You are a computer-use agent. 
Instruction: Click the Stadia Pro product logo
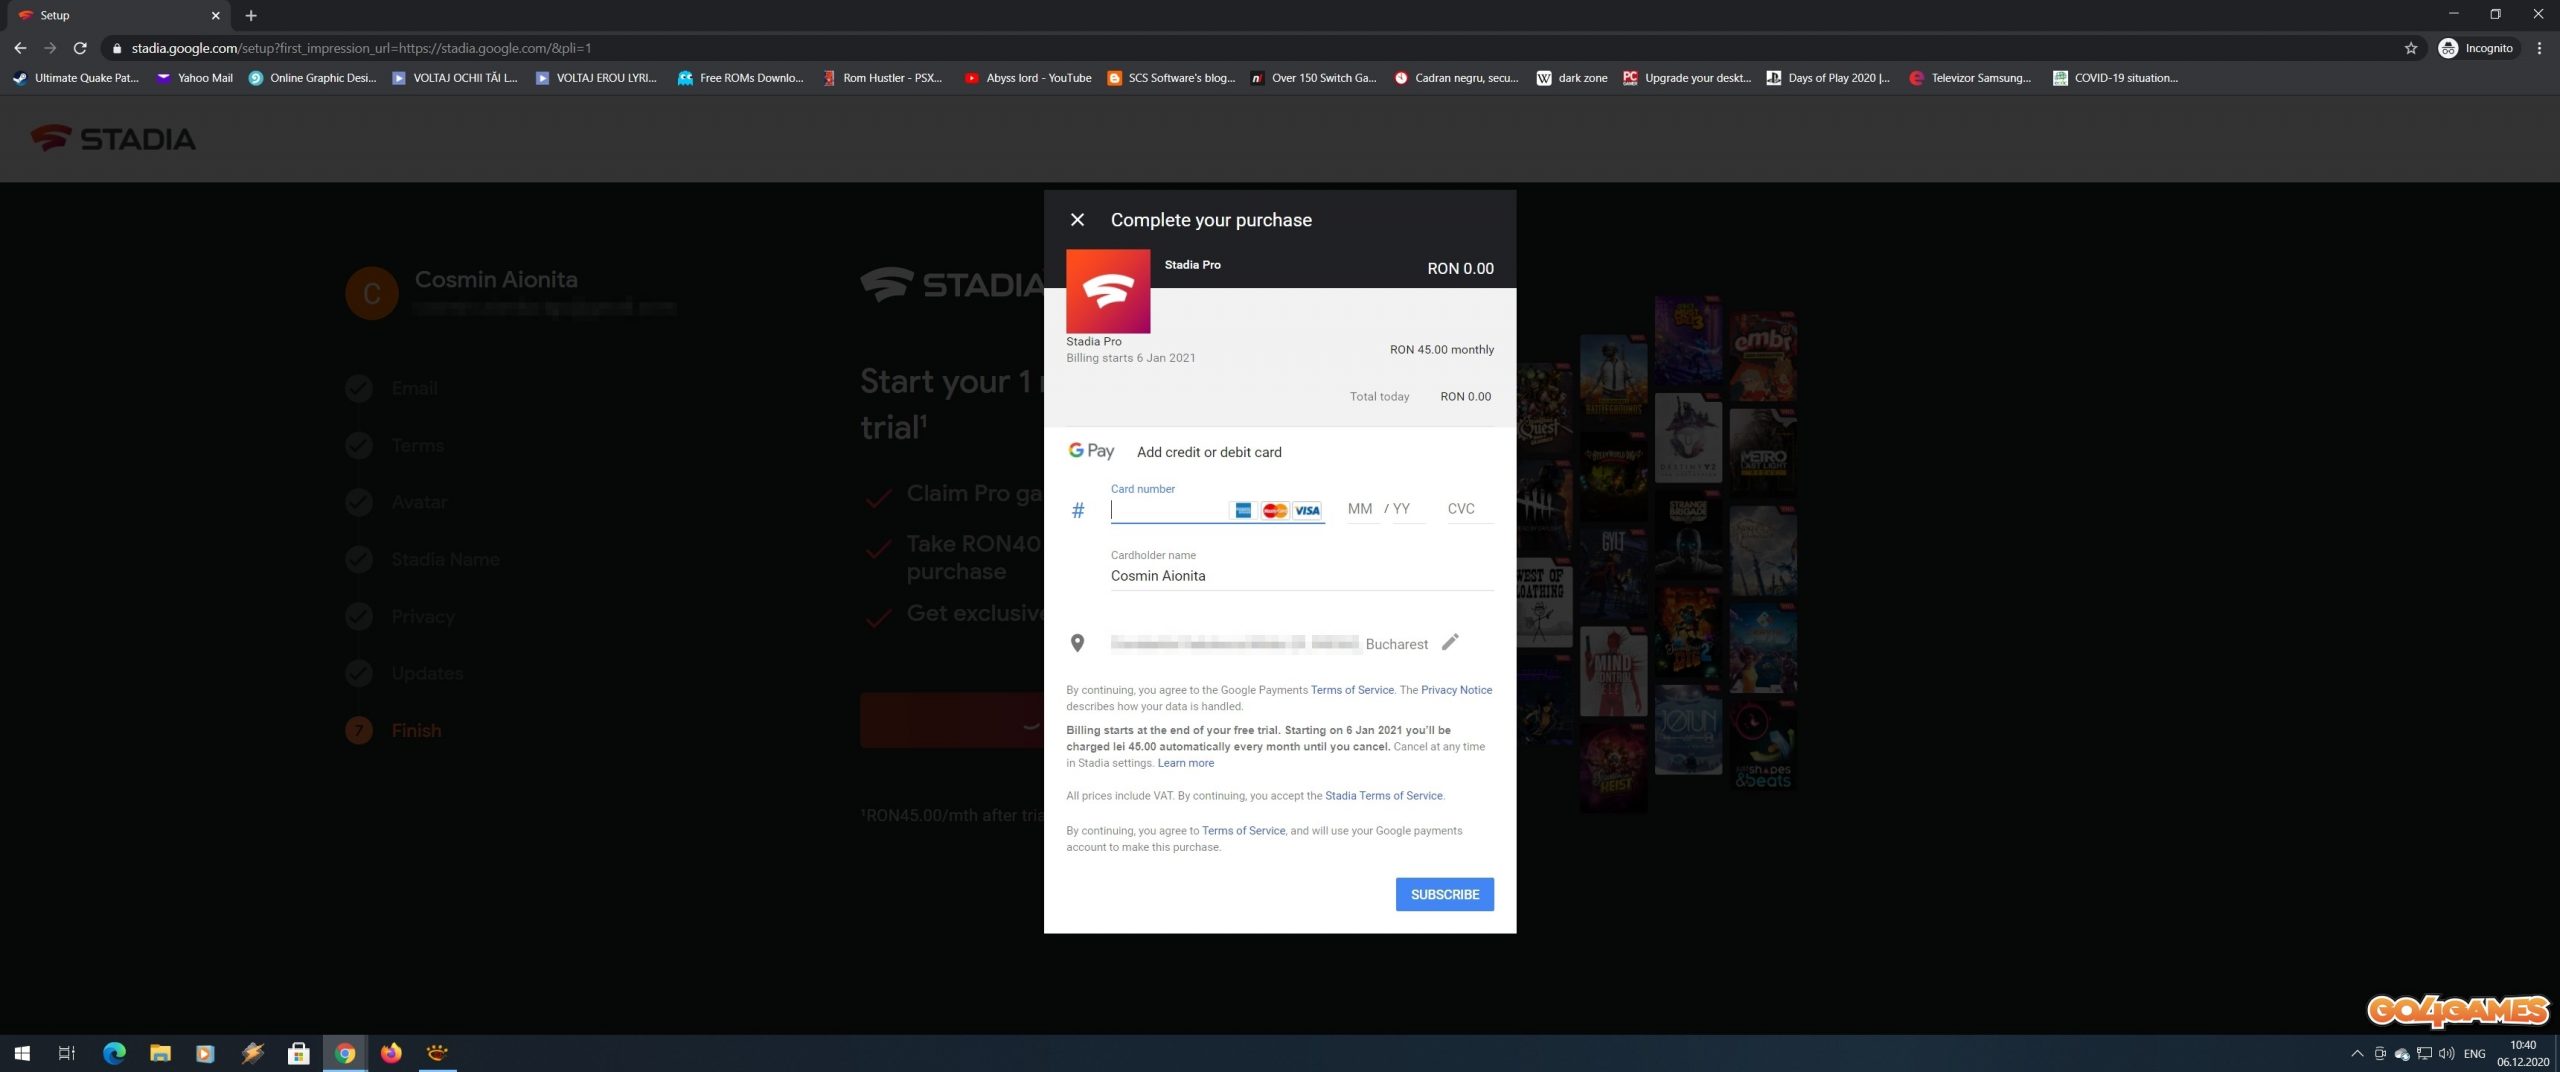1108,291
